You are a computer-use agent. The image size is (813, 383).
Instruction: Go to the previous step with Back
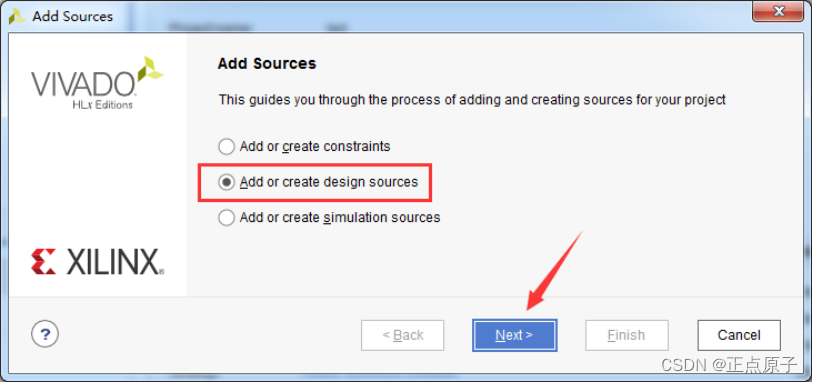pos(402,335)
